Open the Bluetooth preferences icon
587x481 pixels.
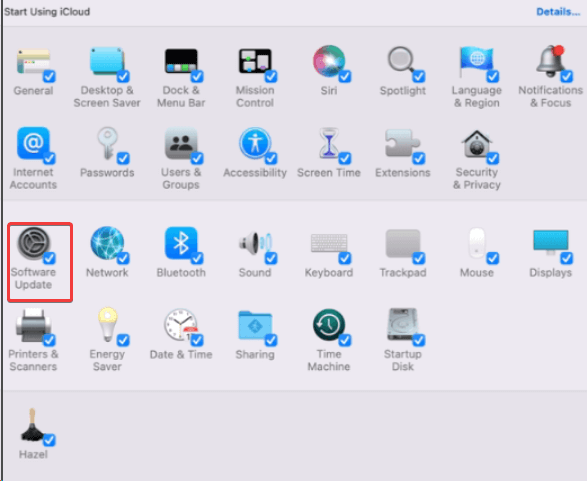coord(181,243)
